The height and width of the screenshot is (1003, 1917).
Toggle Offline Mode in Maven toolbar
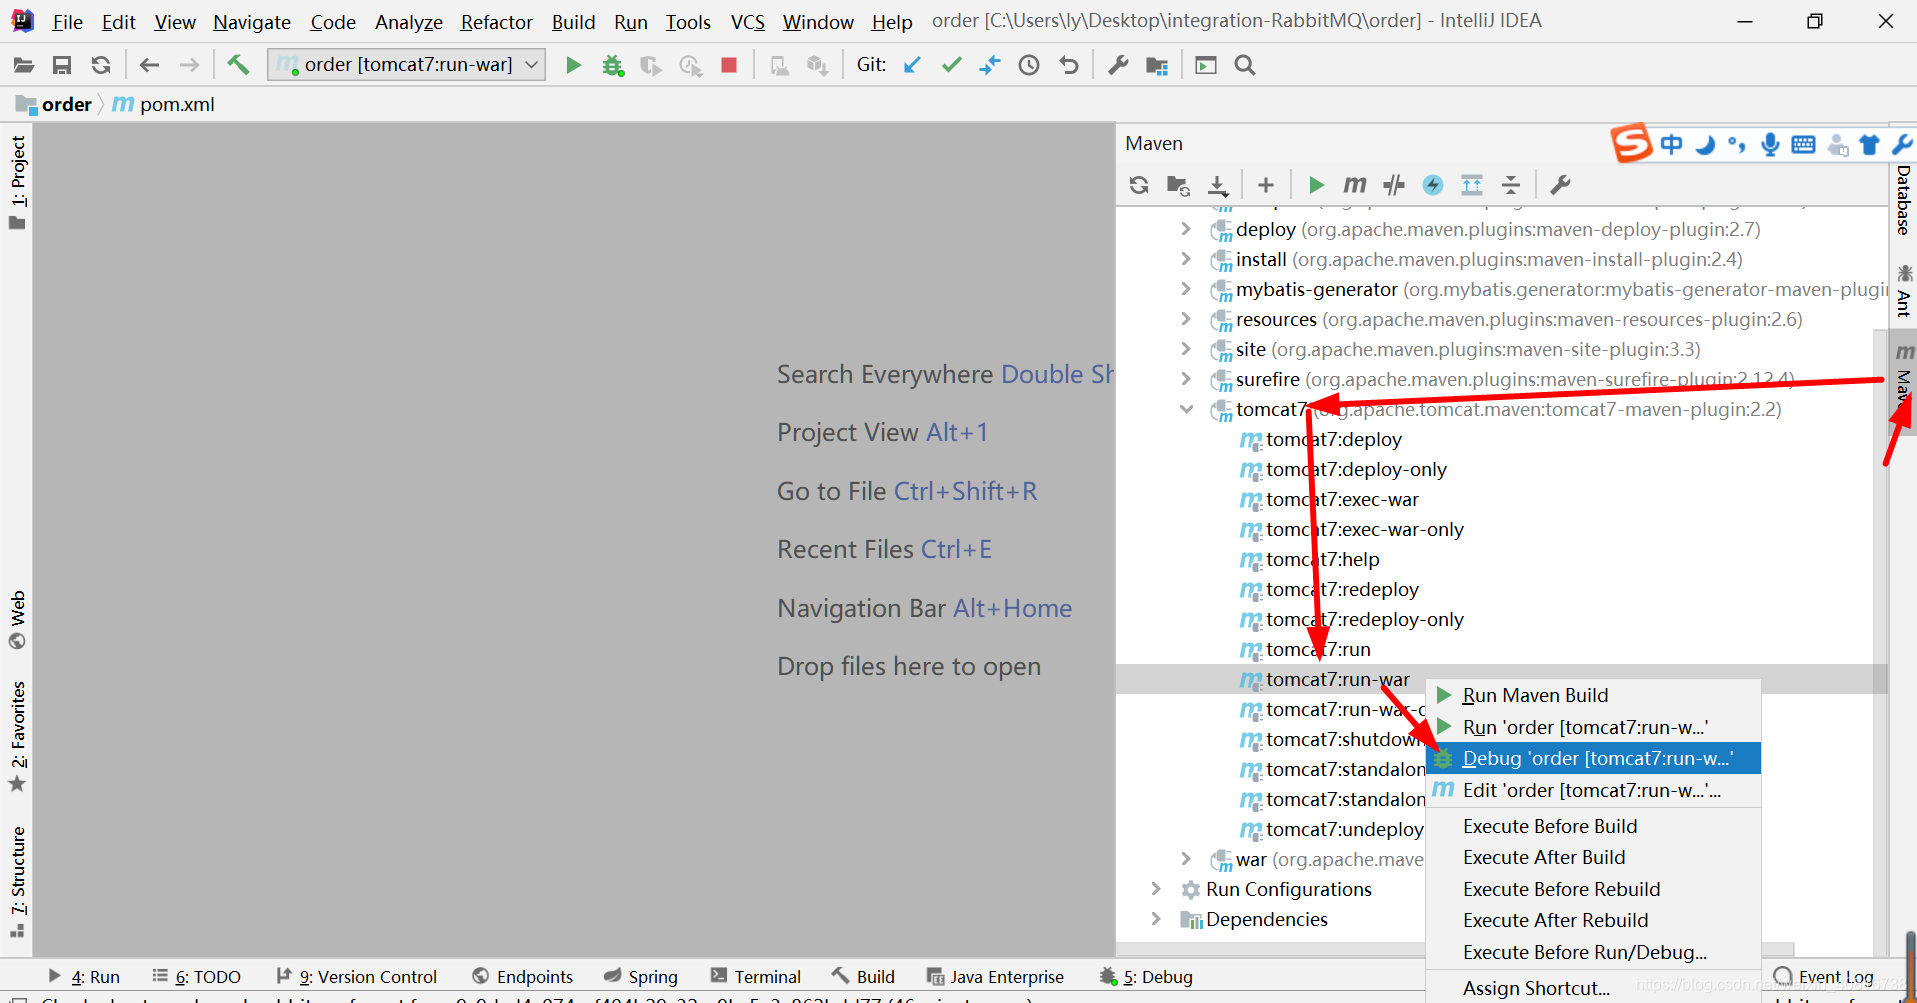tap(1394, 185)
